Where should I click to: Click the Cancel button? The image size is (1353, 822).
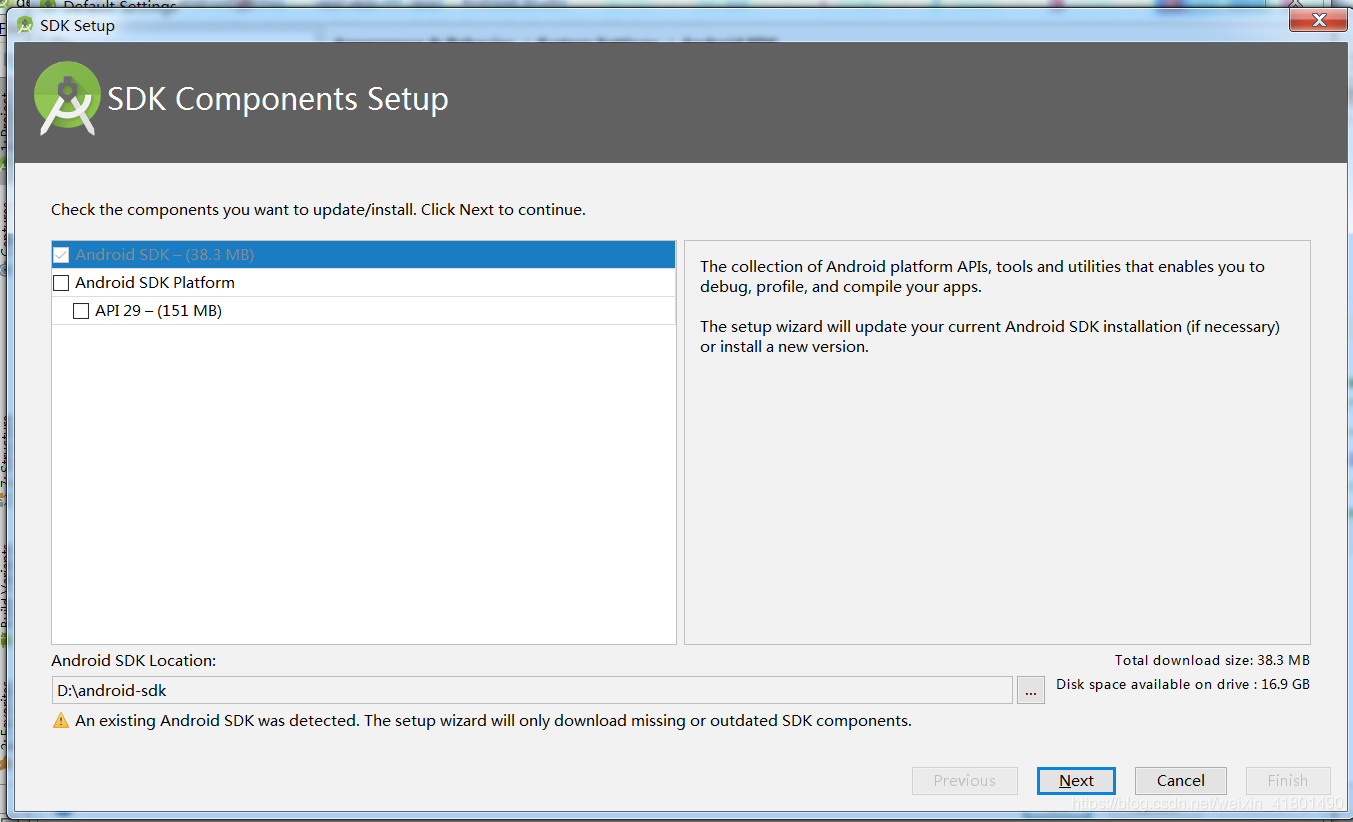[x=1181, y=781]
